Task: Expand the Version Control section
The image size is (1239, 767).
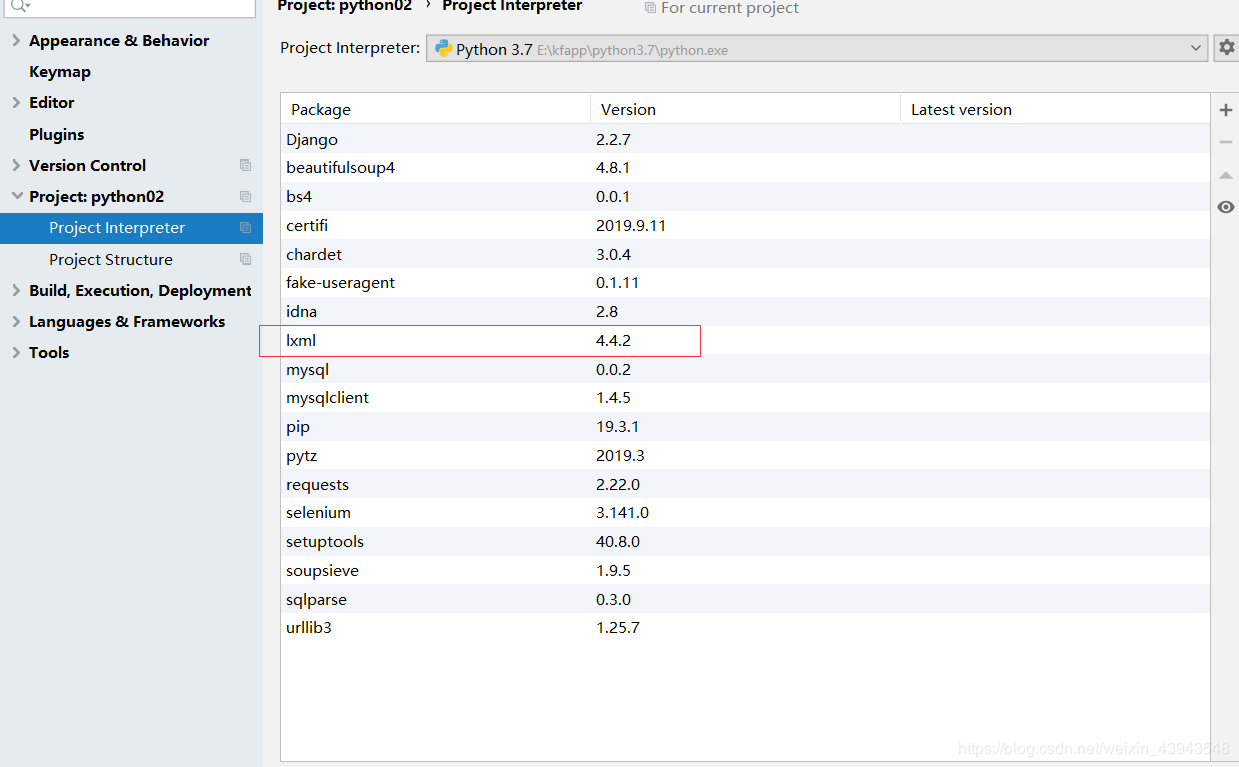Action: (16, 165)
